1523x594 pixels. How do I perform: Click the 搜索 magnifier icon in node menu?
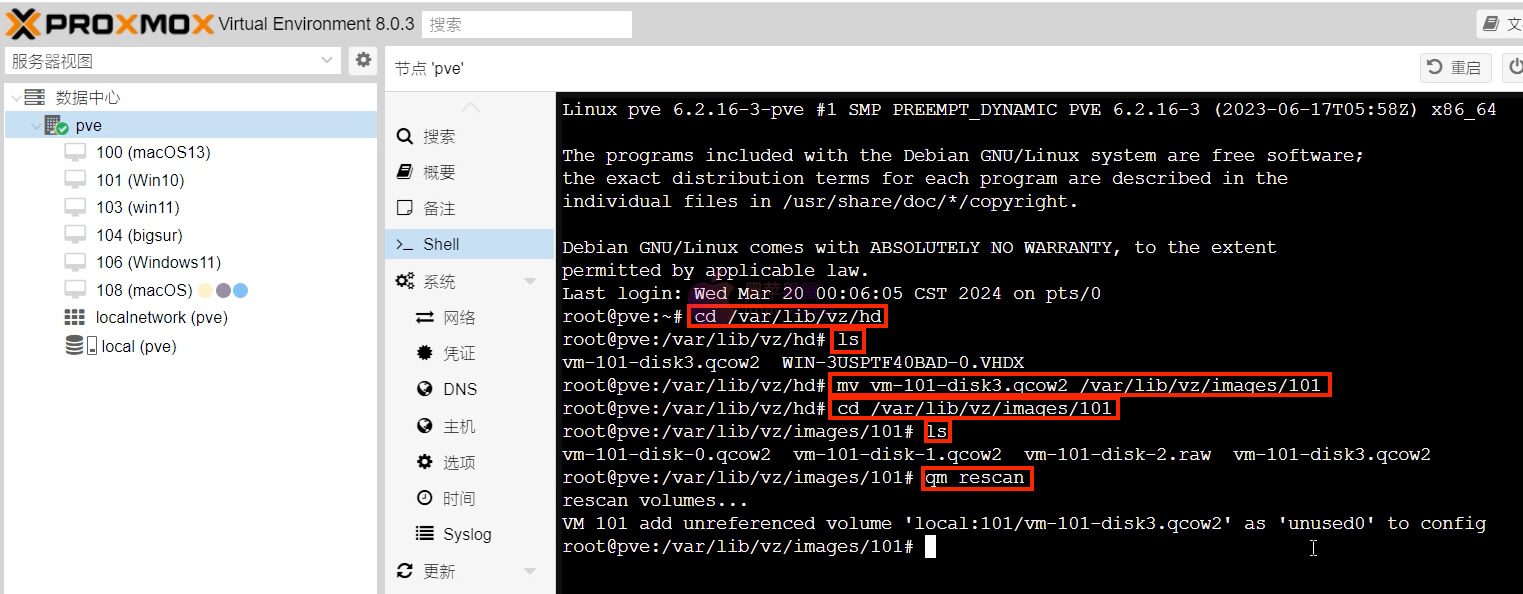tap(404, 135)
